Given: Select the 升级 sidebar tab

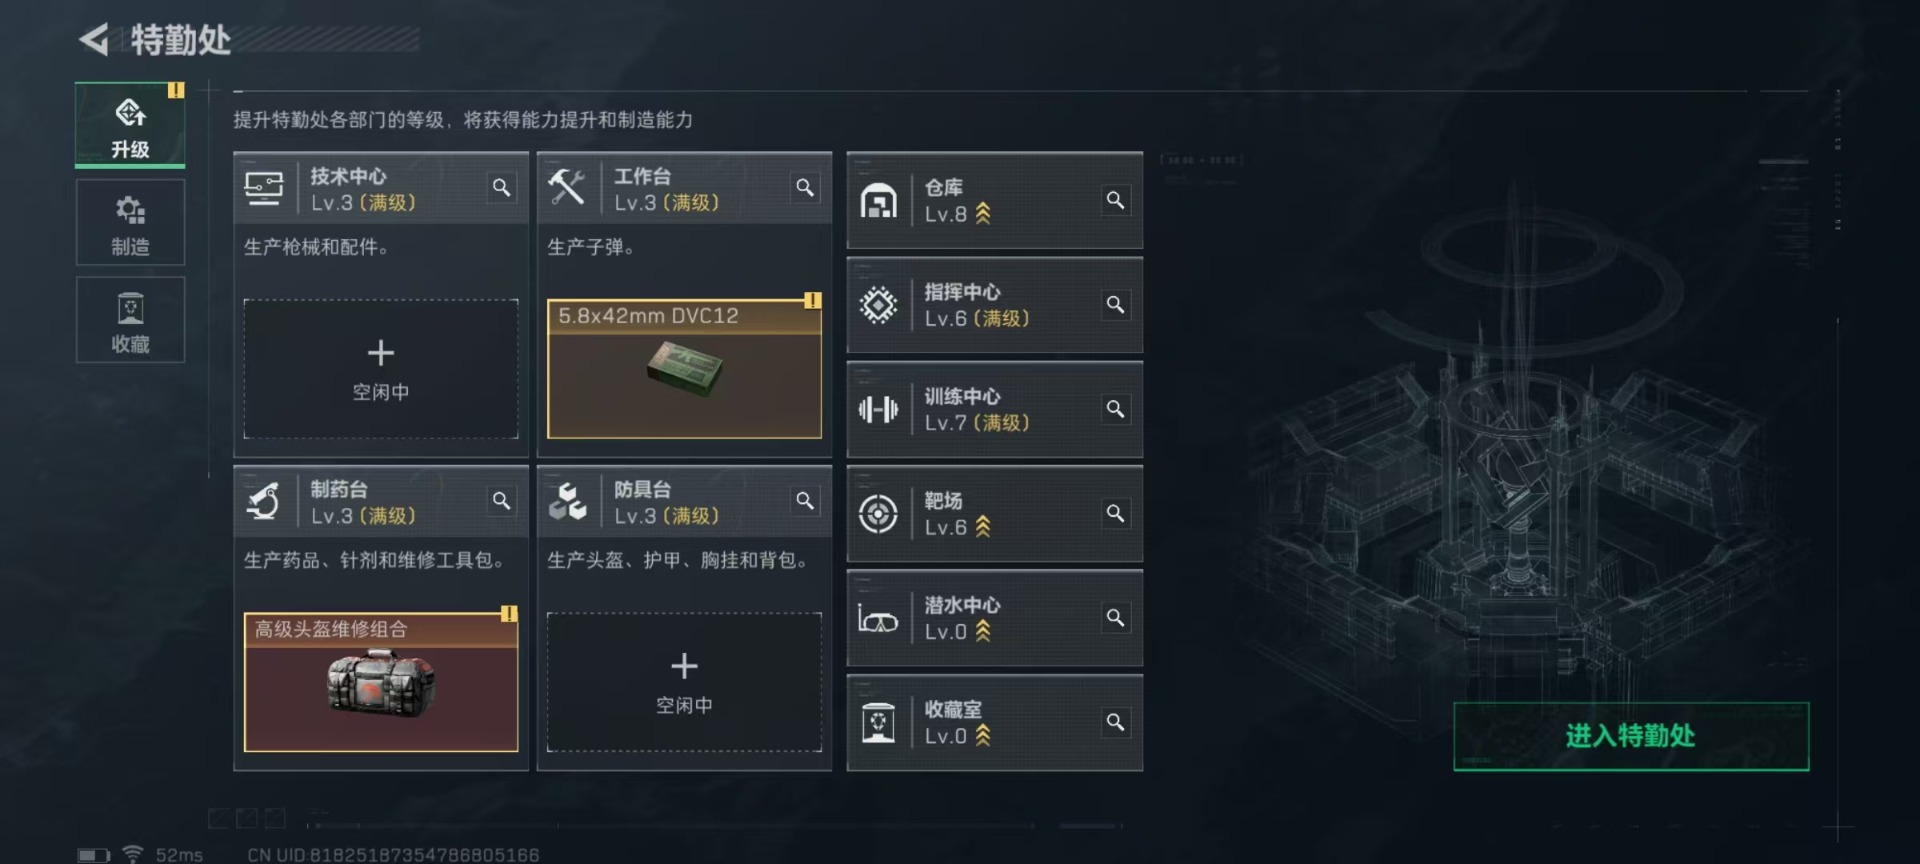Looking at the screenshot, I should pos(130,125).
